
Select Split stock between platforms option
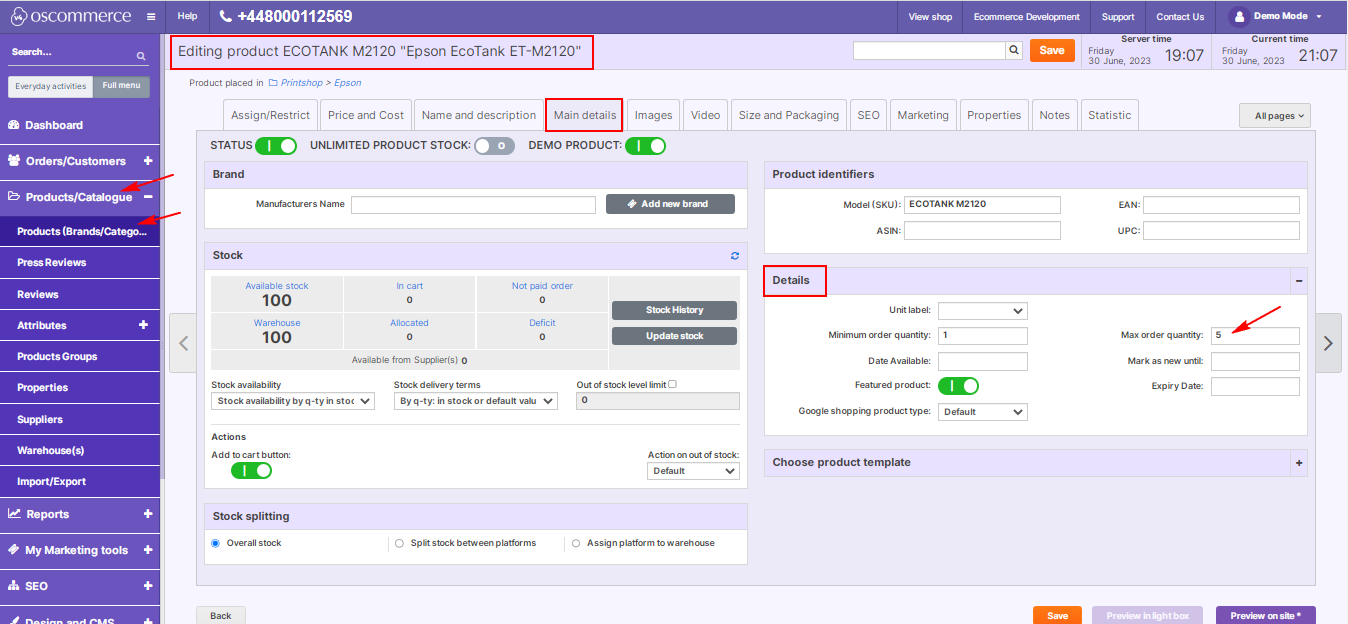click(400, 543)
